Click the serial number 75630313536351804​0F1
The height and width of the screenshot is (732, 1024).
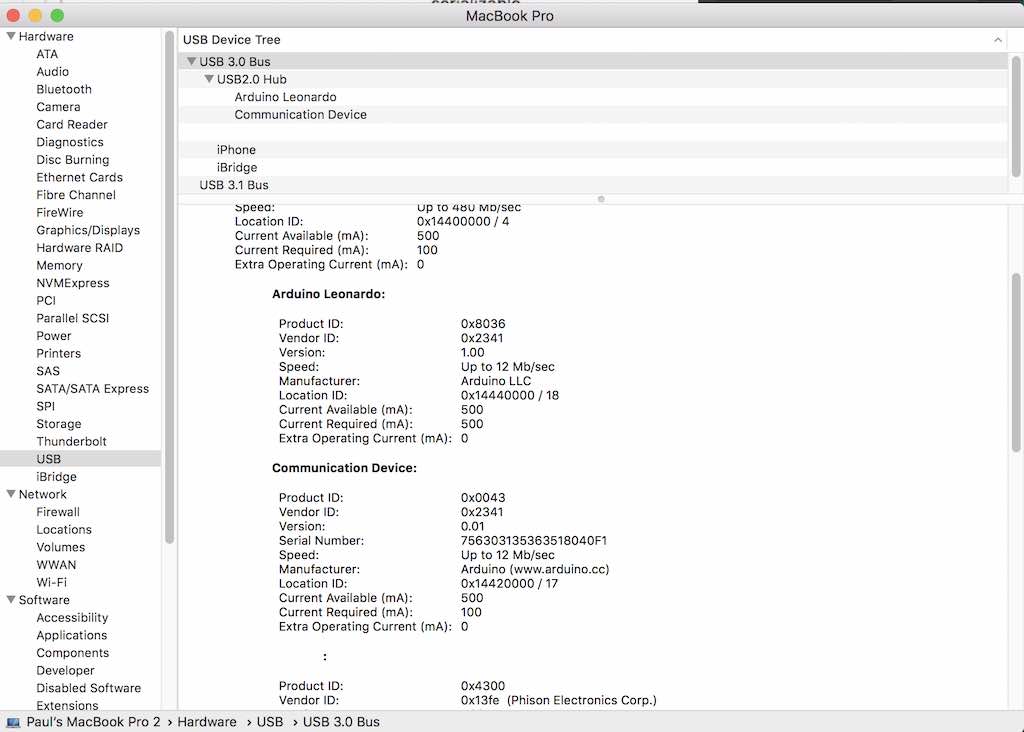[534, 541]
